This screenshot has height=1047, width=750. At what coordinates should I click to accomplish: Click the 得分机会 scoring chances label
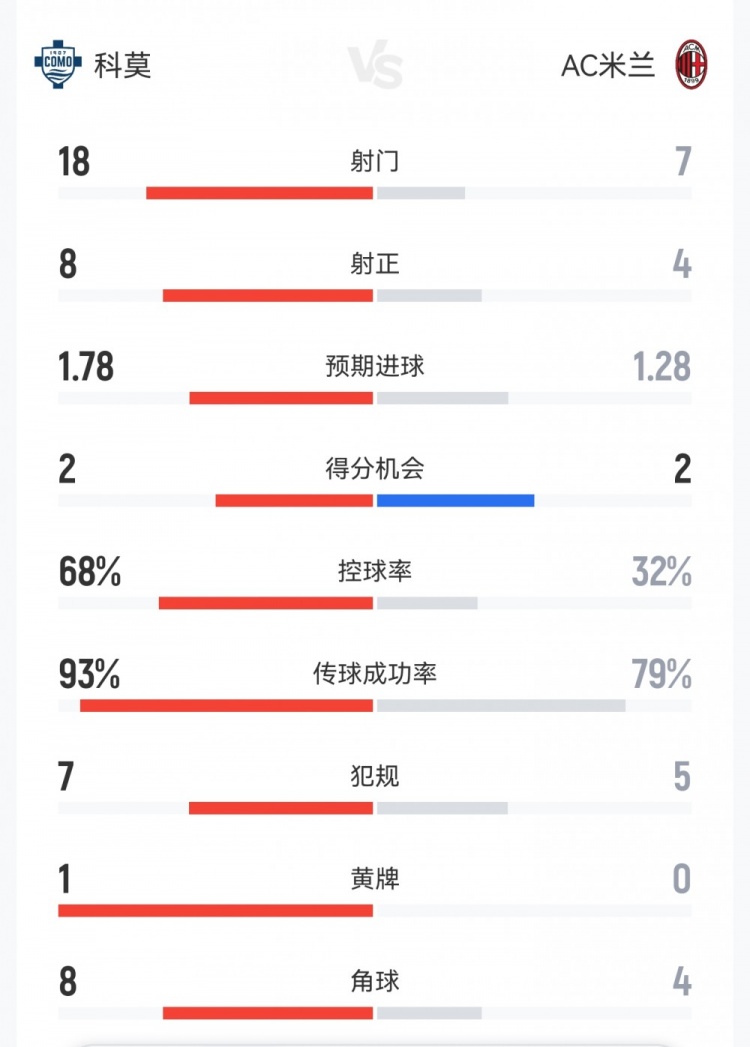(375, 468)
